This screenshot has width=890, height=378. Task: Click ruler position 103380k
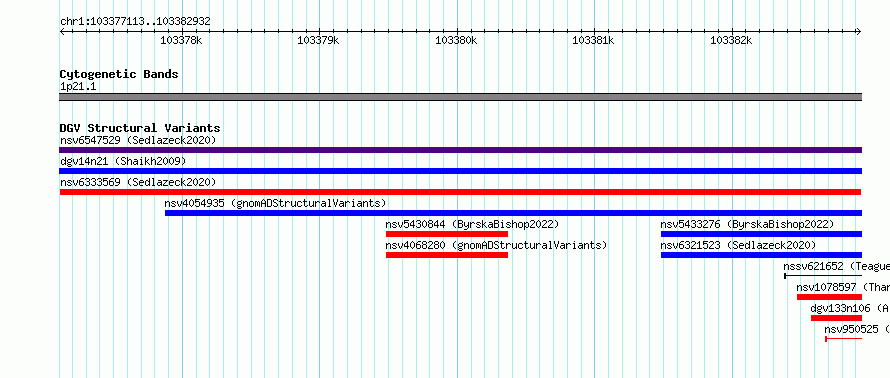(456, 40)
